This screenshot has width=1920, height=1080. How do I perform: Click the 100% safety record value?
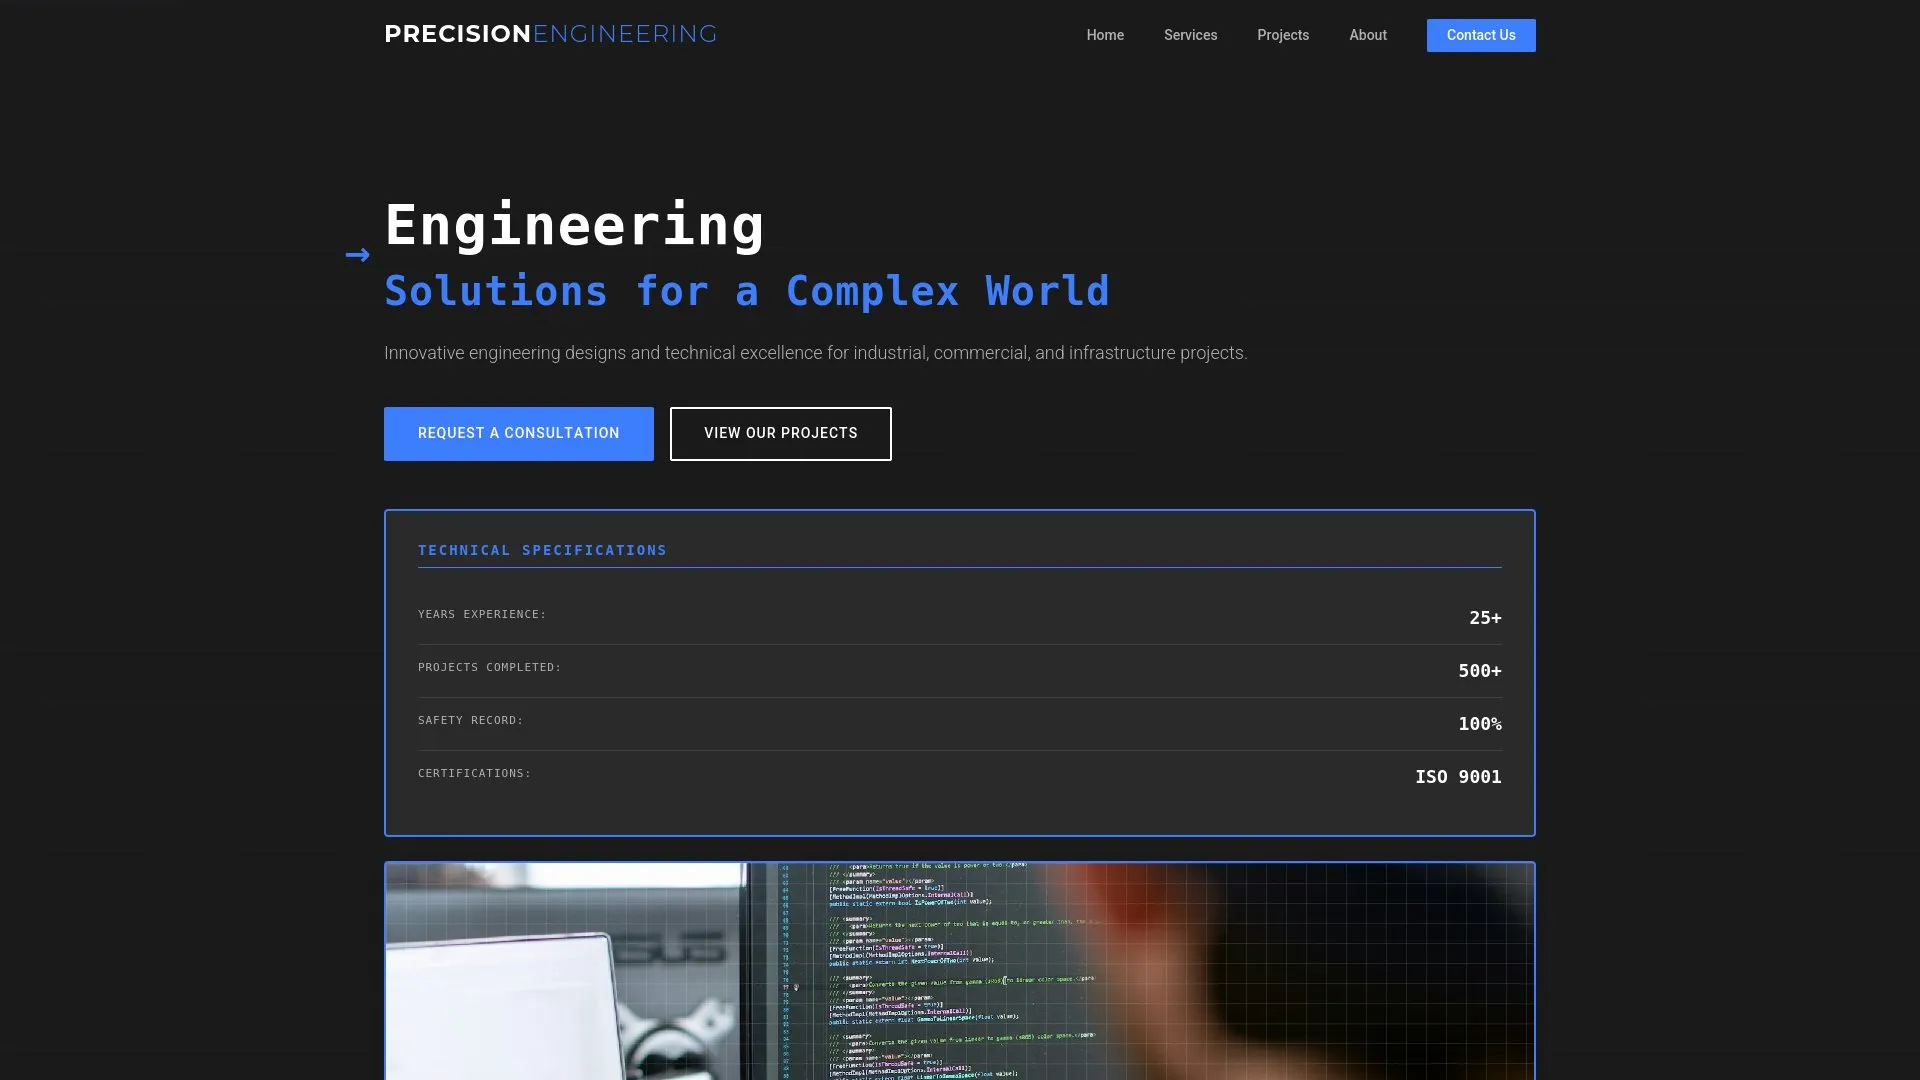tap(1480, 723)
